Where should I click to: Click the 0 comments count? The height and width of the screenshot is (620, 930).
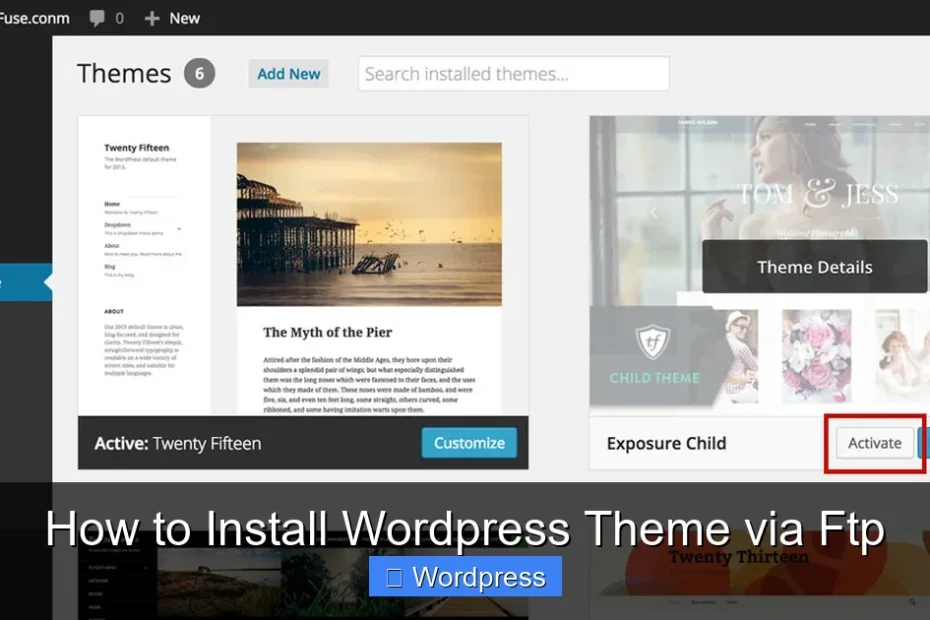pos(119,19)
